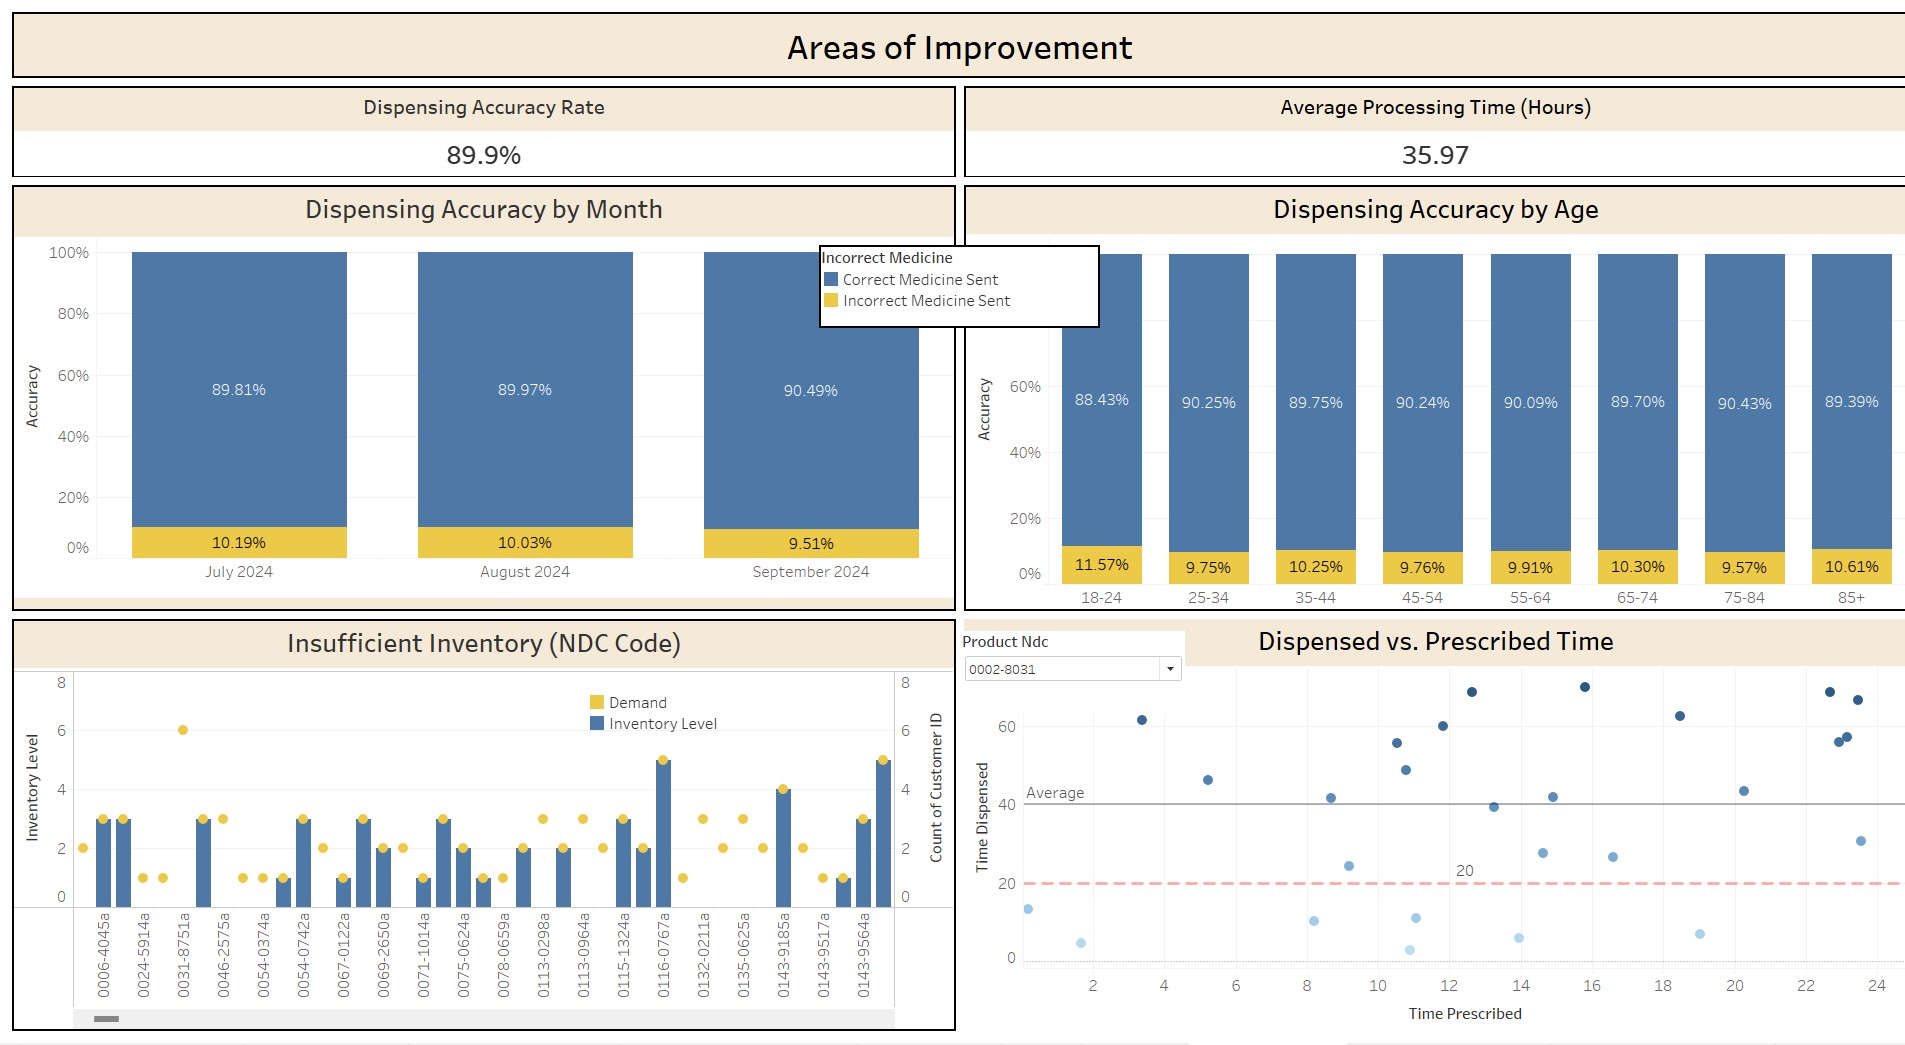Click the Demand legend yellow swatch
Screen dimensions: 1905x1045
pyautogui.click(x=597, y=702)
